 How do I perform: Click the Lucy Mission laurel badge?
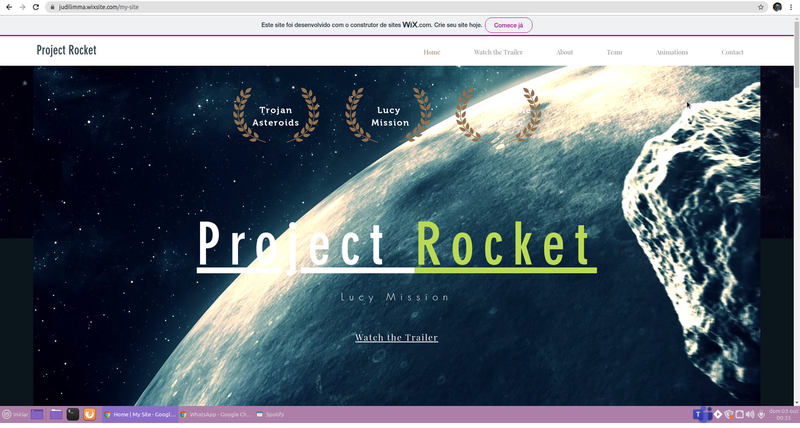coord(389,115)
